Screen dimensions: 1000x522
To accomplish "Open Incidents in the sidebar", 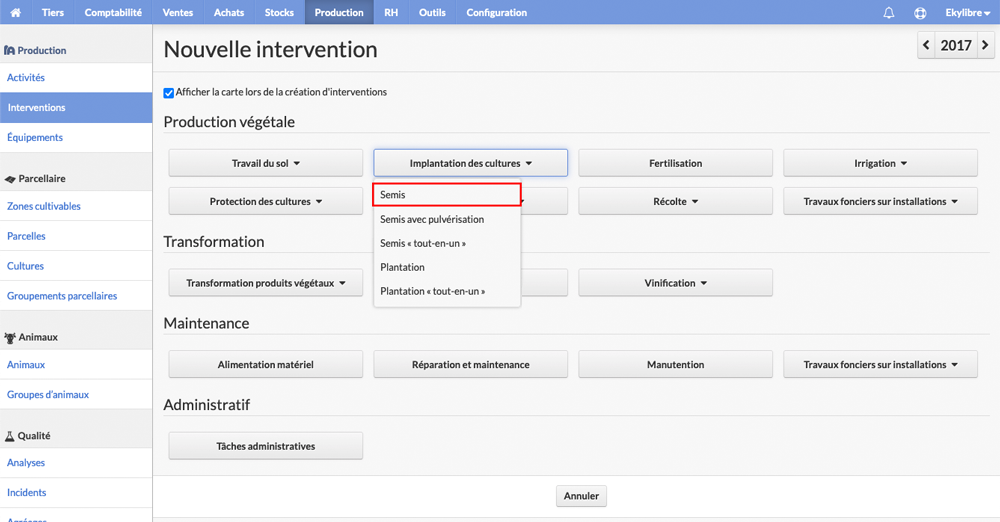I will pos(76,493).
